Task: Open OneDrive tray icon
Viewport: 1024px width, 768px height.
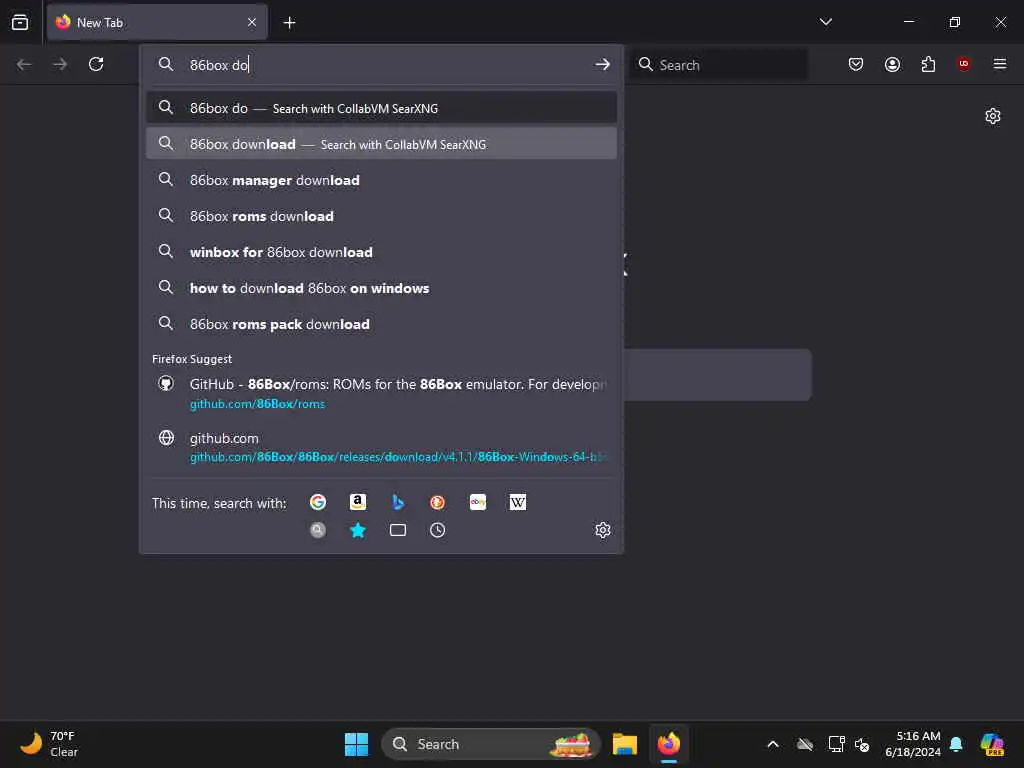Action: pyautogui.click(x=805, y=744)
